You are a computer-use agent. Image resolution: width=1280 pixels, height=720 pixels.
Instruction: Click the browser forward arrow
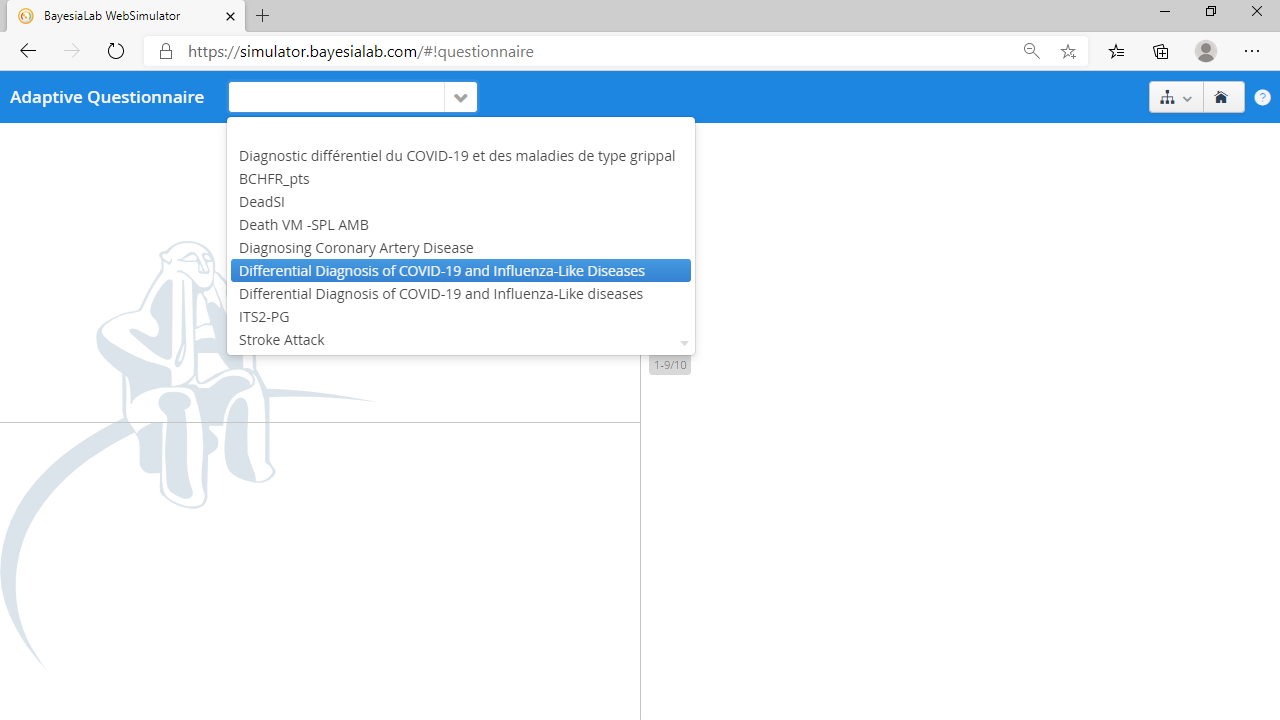(72, 51)
